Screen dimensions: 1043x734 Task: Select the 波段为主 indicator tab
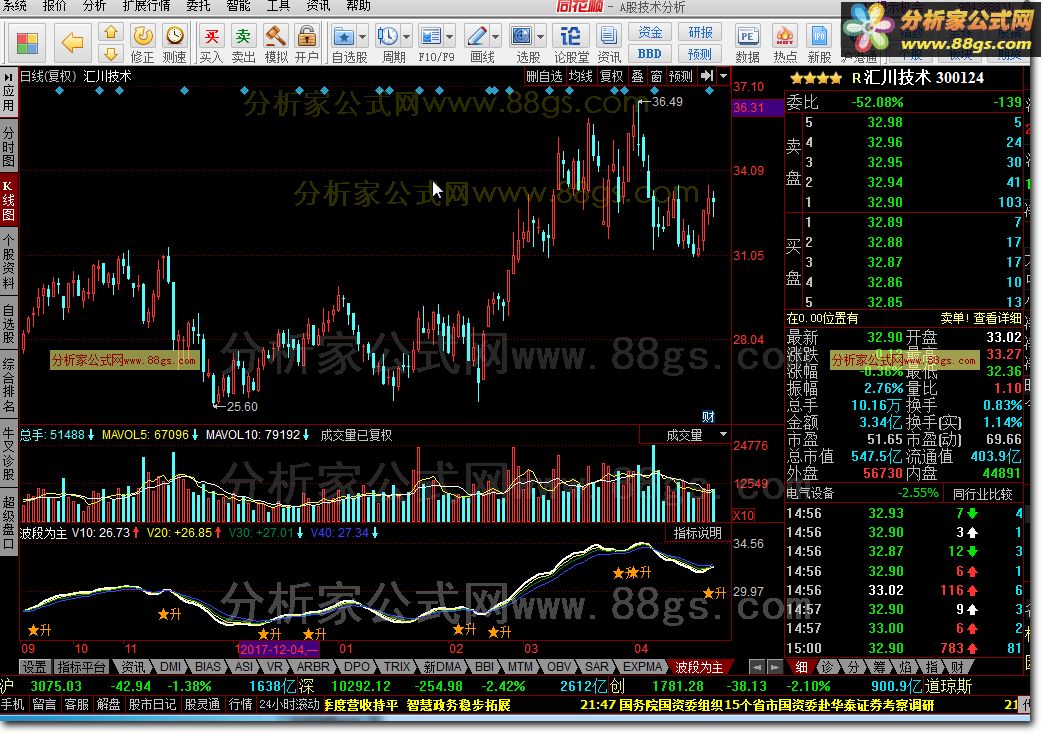(x=699, y=667)
